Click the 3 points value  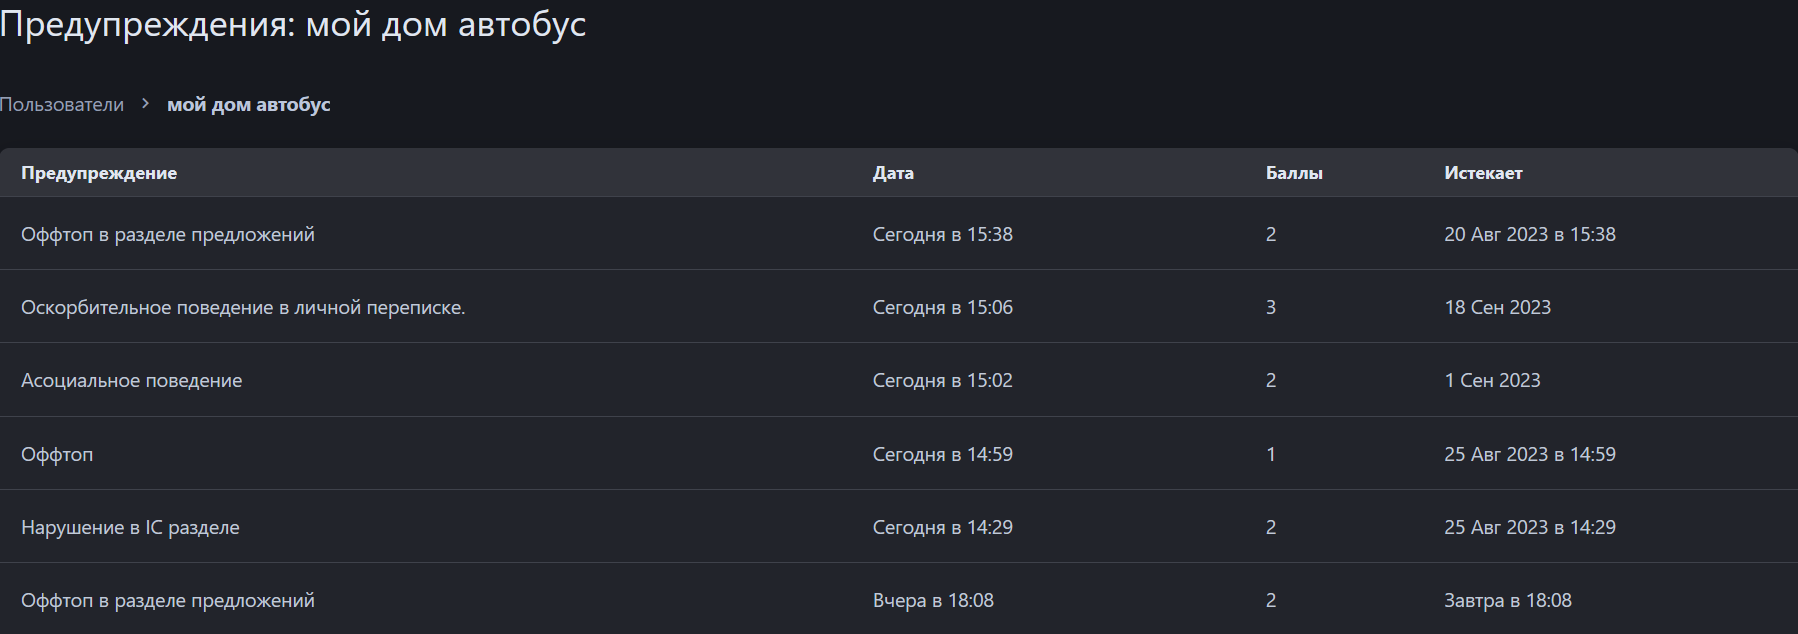[x=1271, y=308]
